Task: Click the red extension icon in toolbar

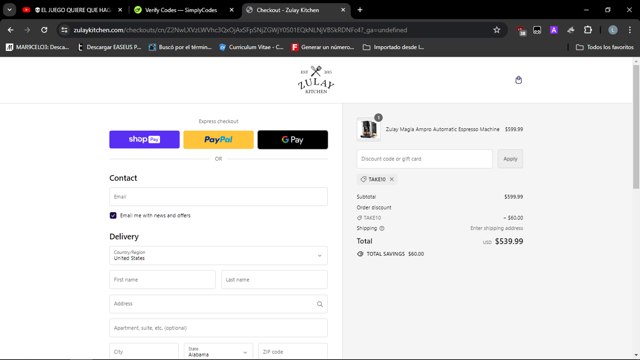Action: 521,30
